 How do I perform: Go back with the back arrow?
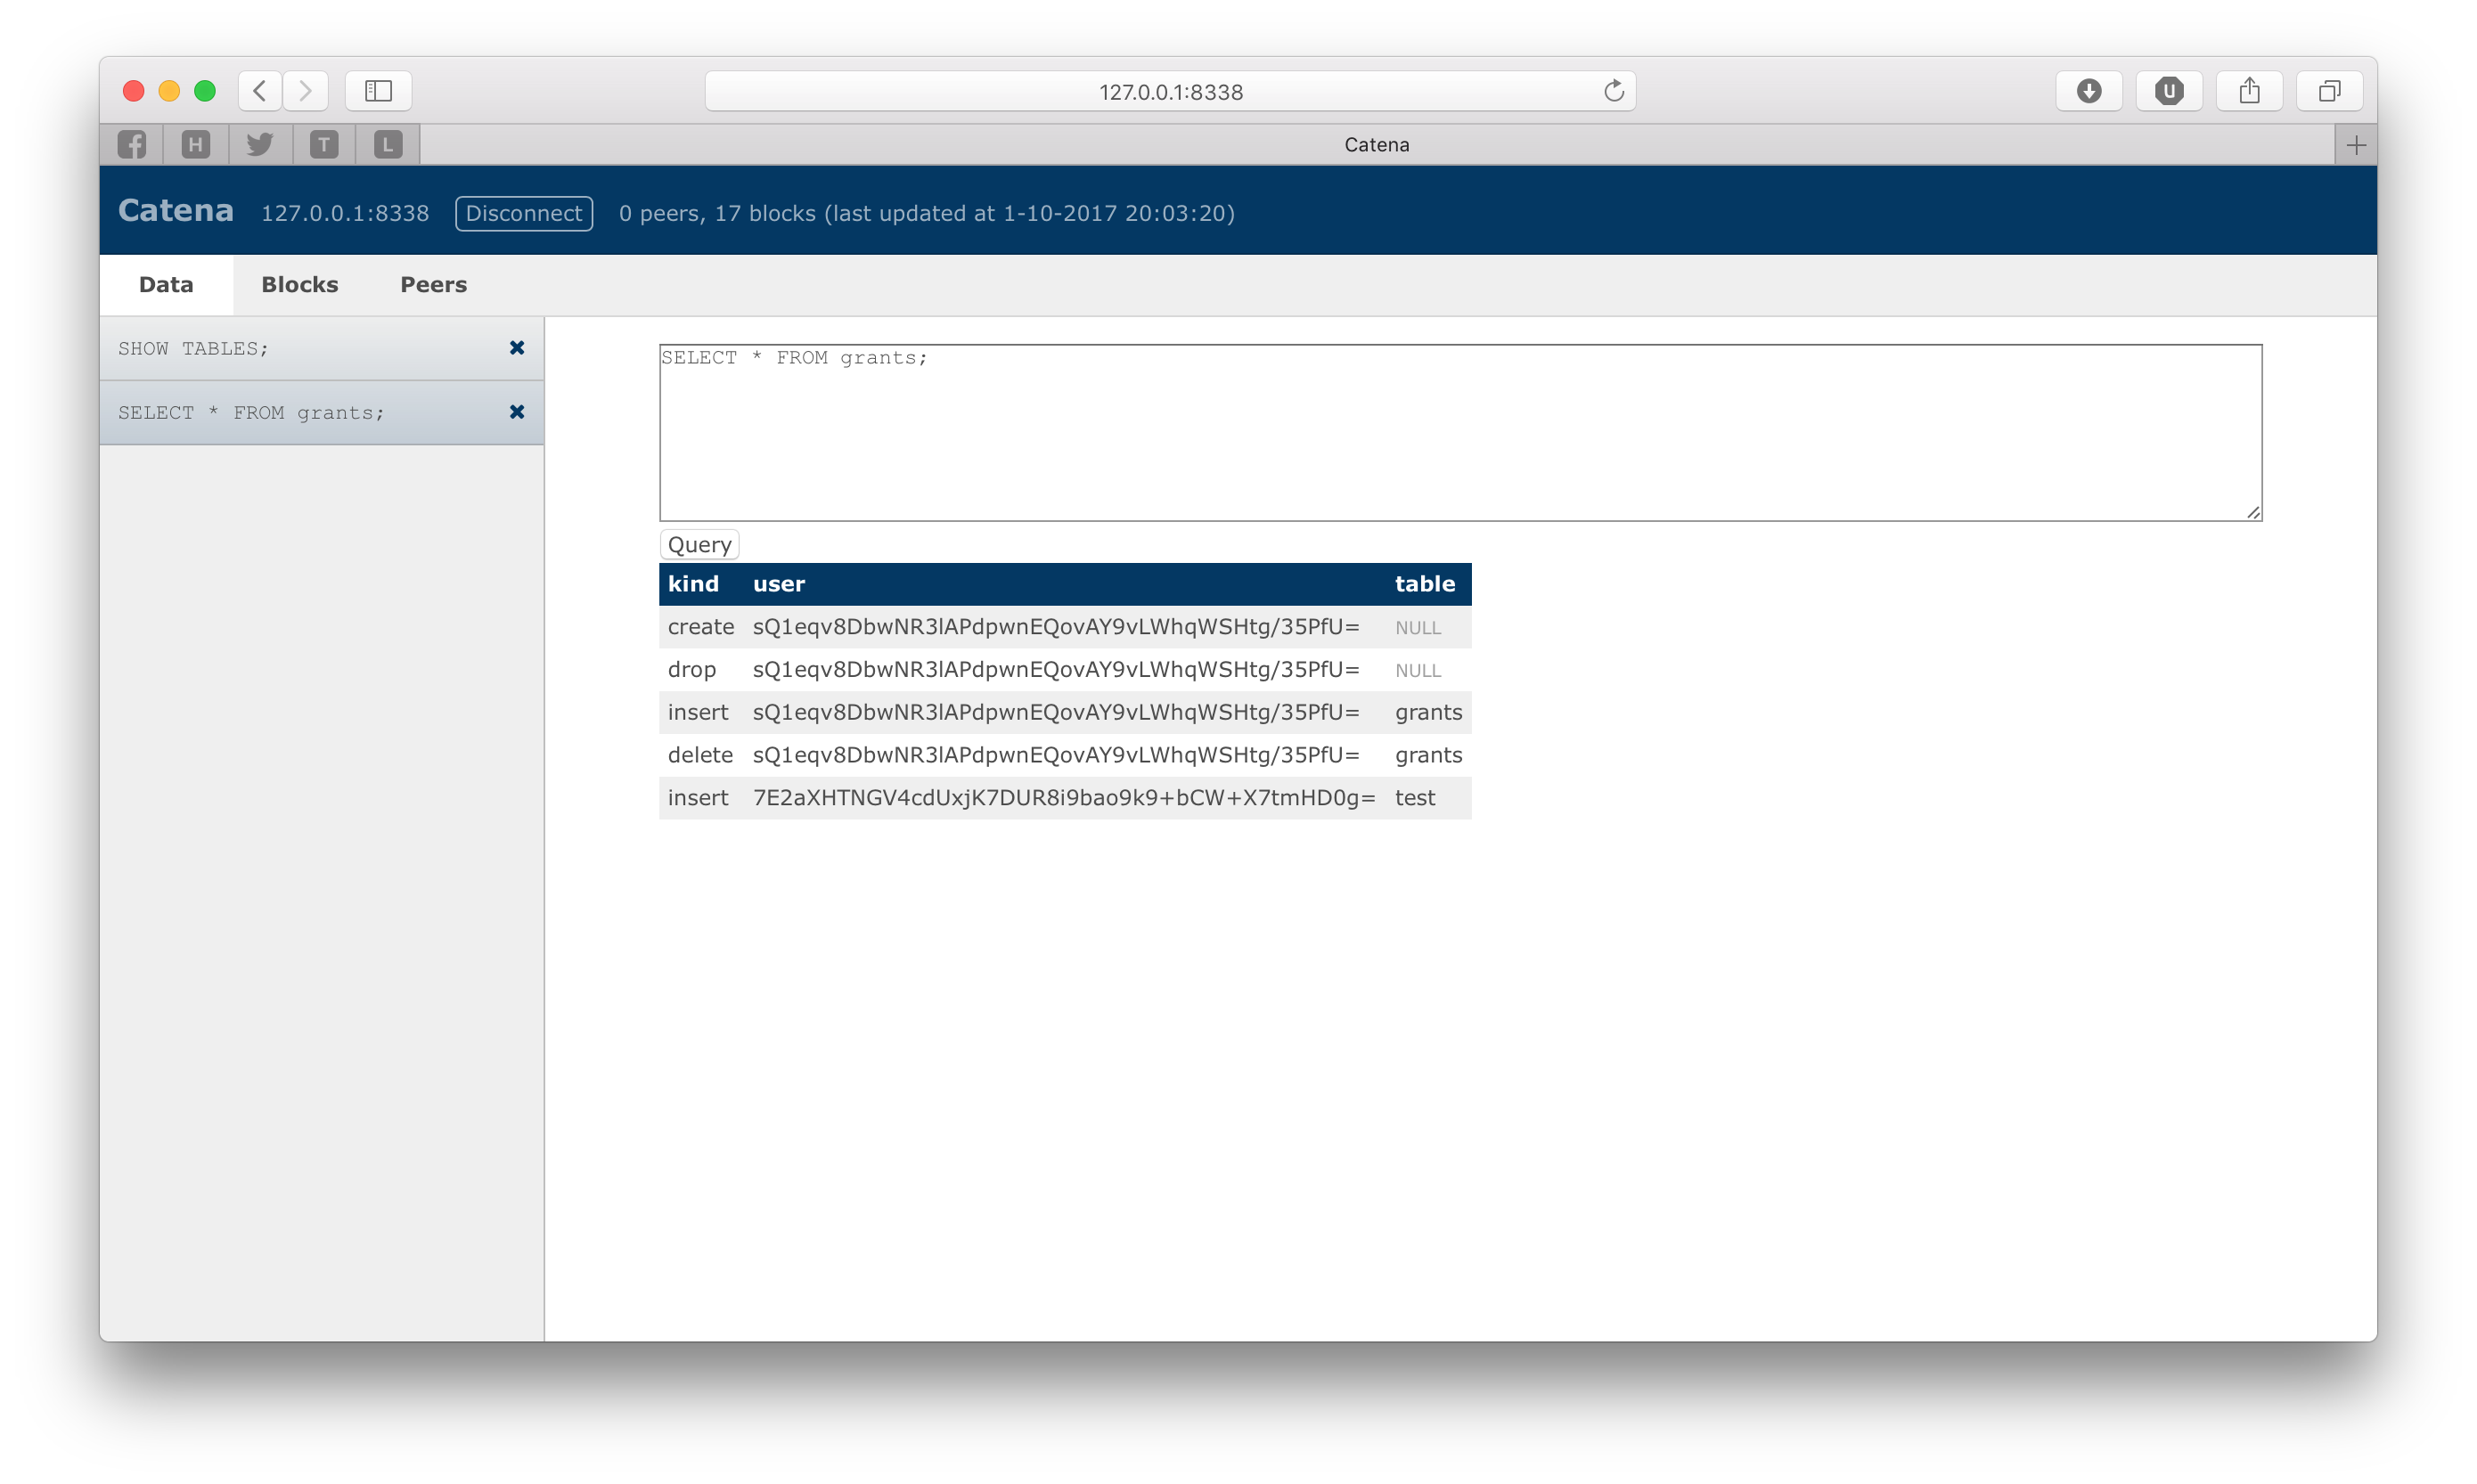click(x=260, y=91)
